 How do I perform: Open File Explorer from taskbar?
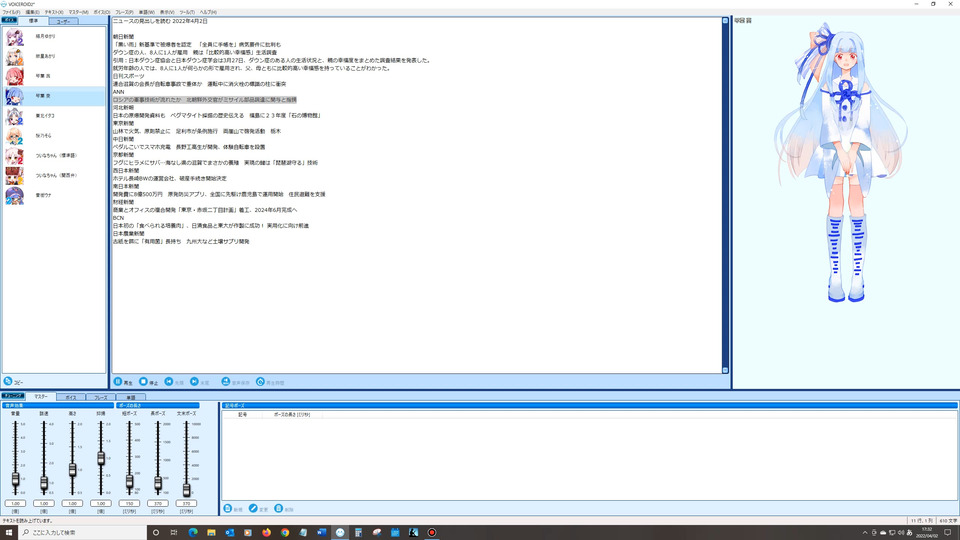coord(211,533)
